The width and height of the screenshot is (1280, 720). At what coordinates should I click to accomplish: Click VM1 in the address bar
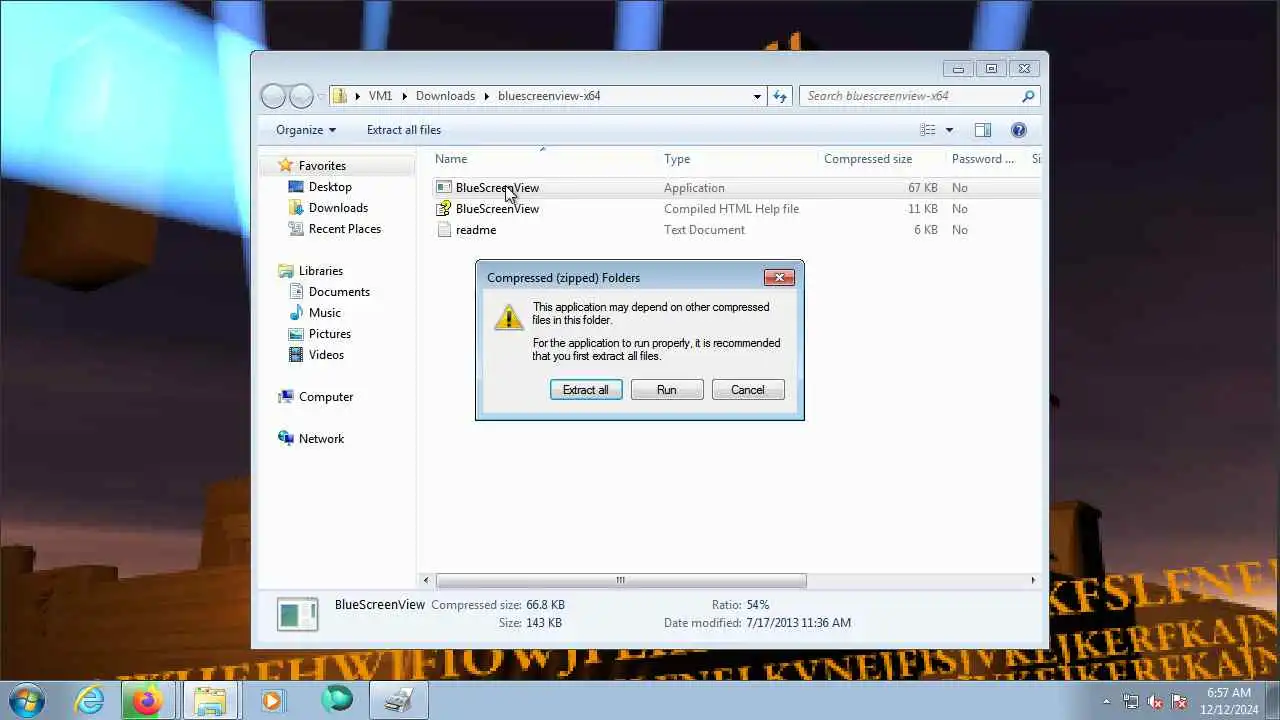pyautogui.click(x=380, y=96)
